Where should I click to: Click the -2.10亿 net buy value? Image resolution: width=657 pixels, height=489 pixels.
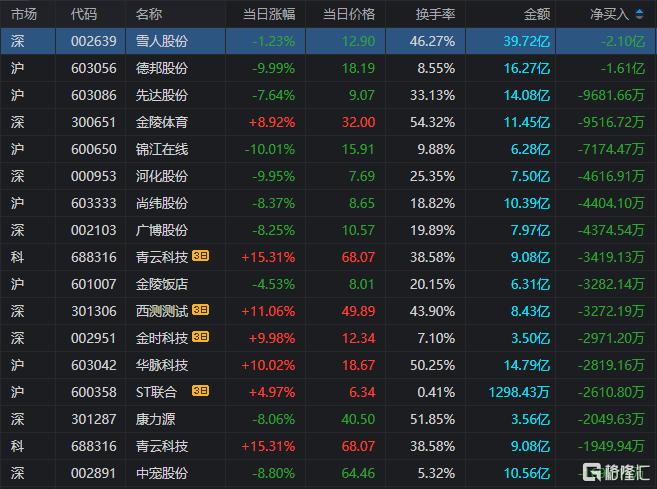[623, 41]
